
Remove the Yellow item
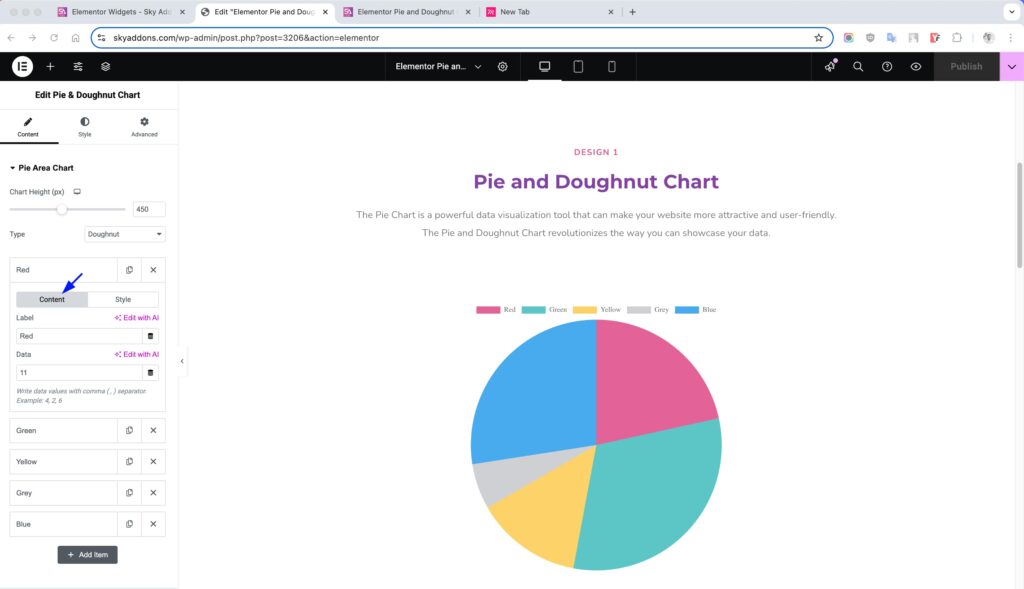click(153, 462)
